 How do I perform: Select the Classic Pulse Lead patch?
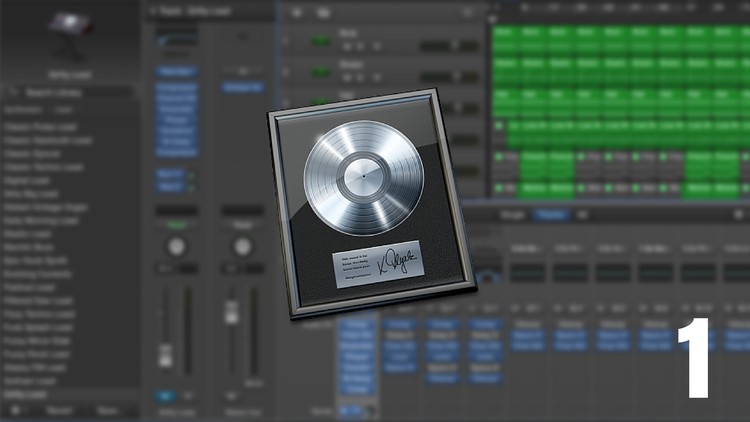click(40, 127)
